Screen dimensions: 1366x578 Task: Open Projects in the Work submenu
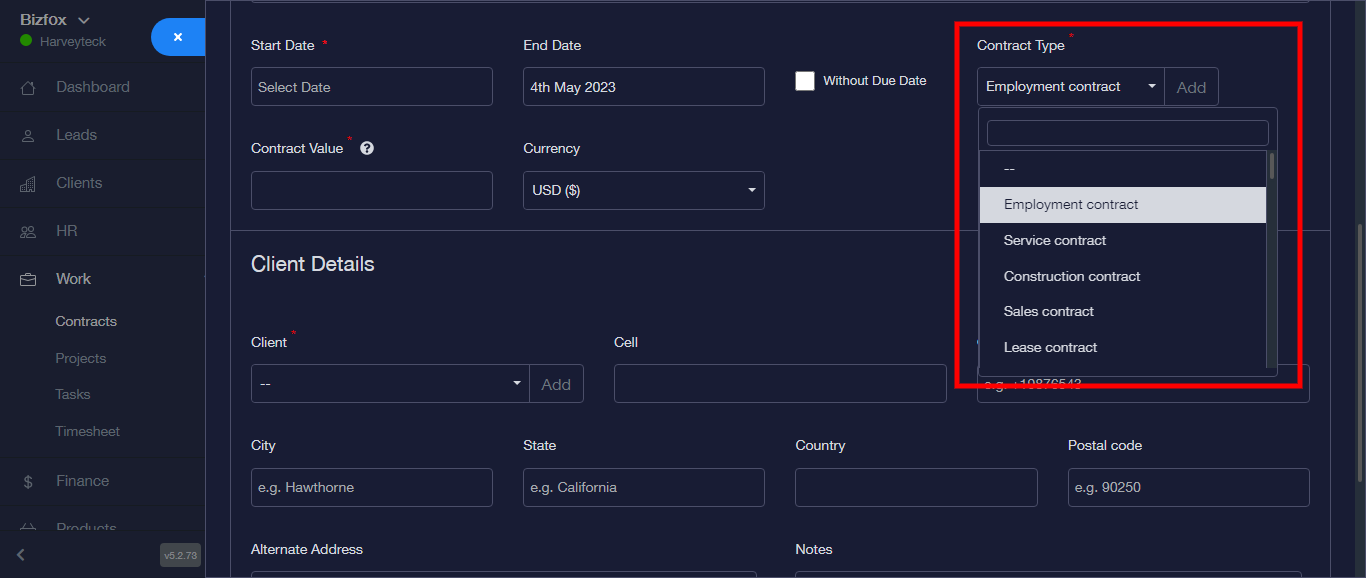tap(81, 358)
